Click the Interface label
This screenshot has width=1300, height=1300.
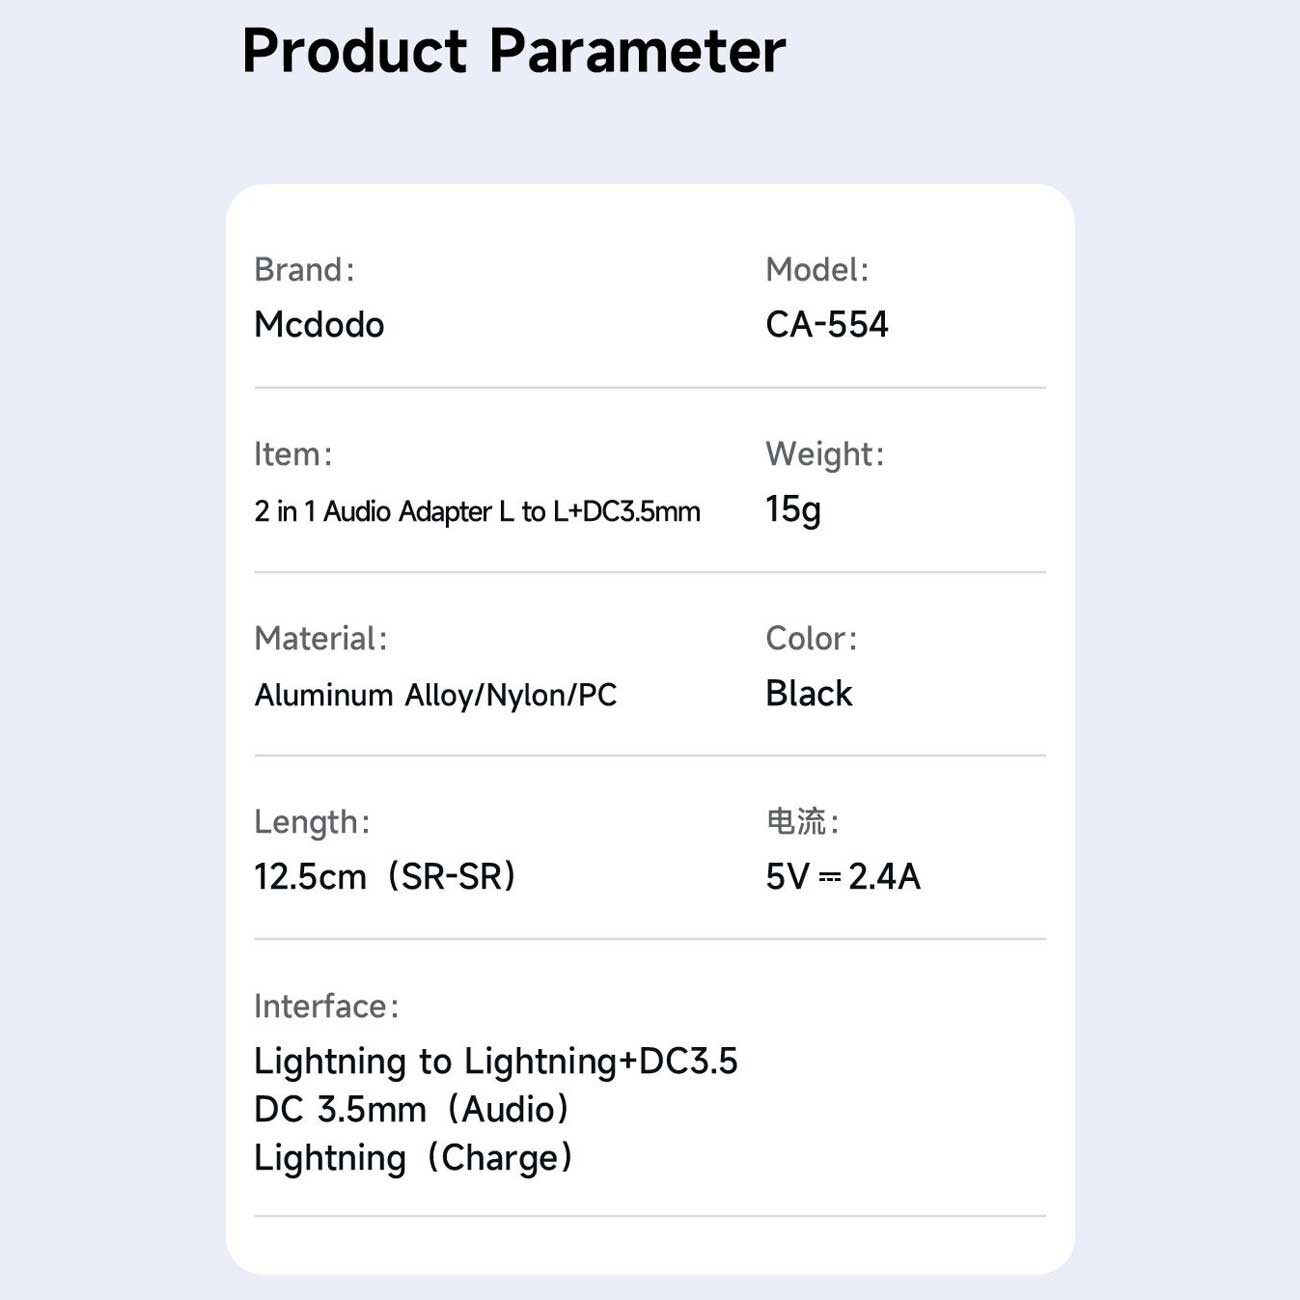point(326,1006)
